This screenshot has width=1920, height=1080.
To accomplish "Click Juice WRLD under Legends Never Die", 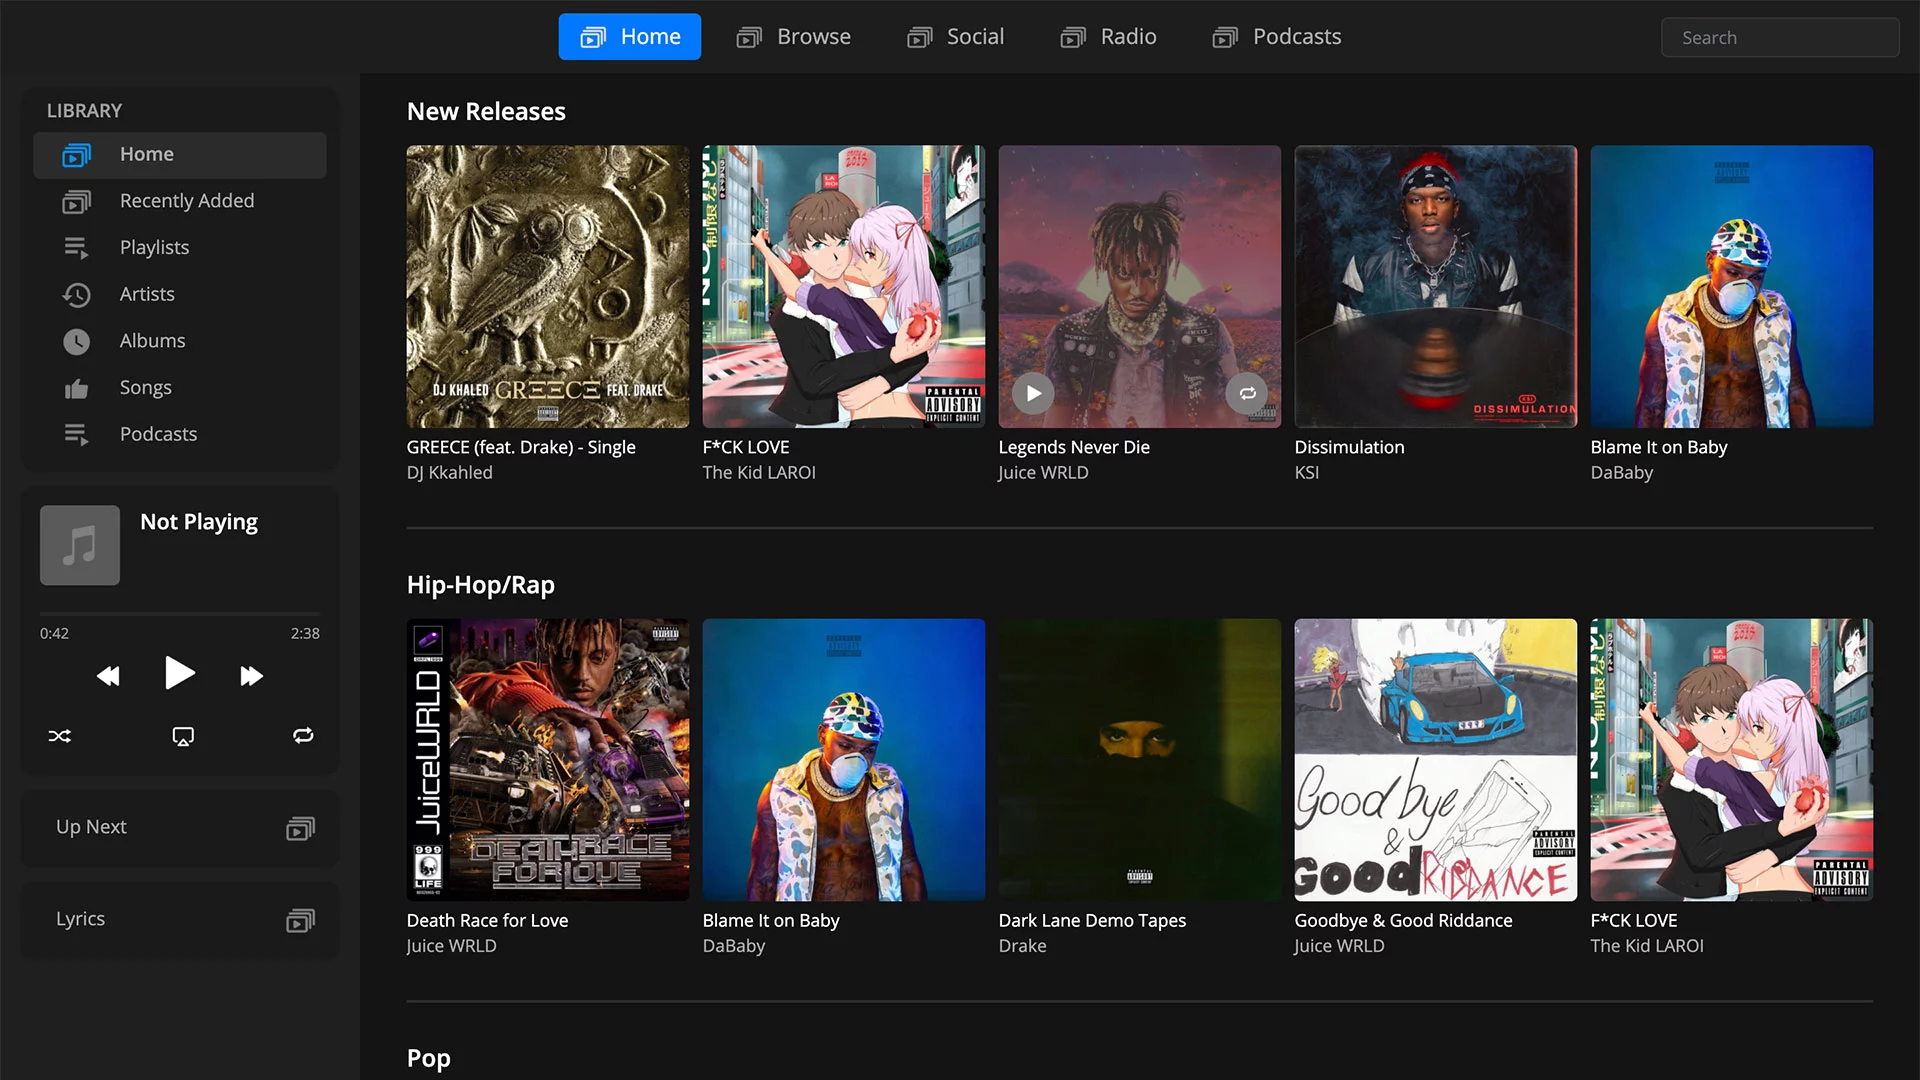I will 1043,473.
